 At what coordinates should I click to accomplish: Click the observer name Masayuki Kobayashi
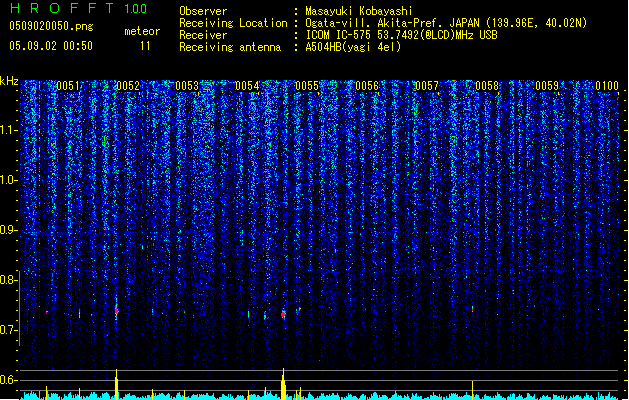(359, 11)
